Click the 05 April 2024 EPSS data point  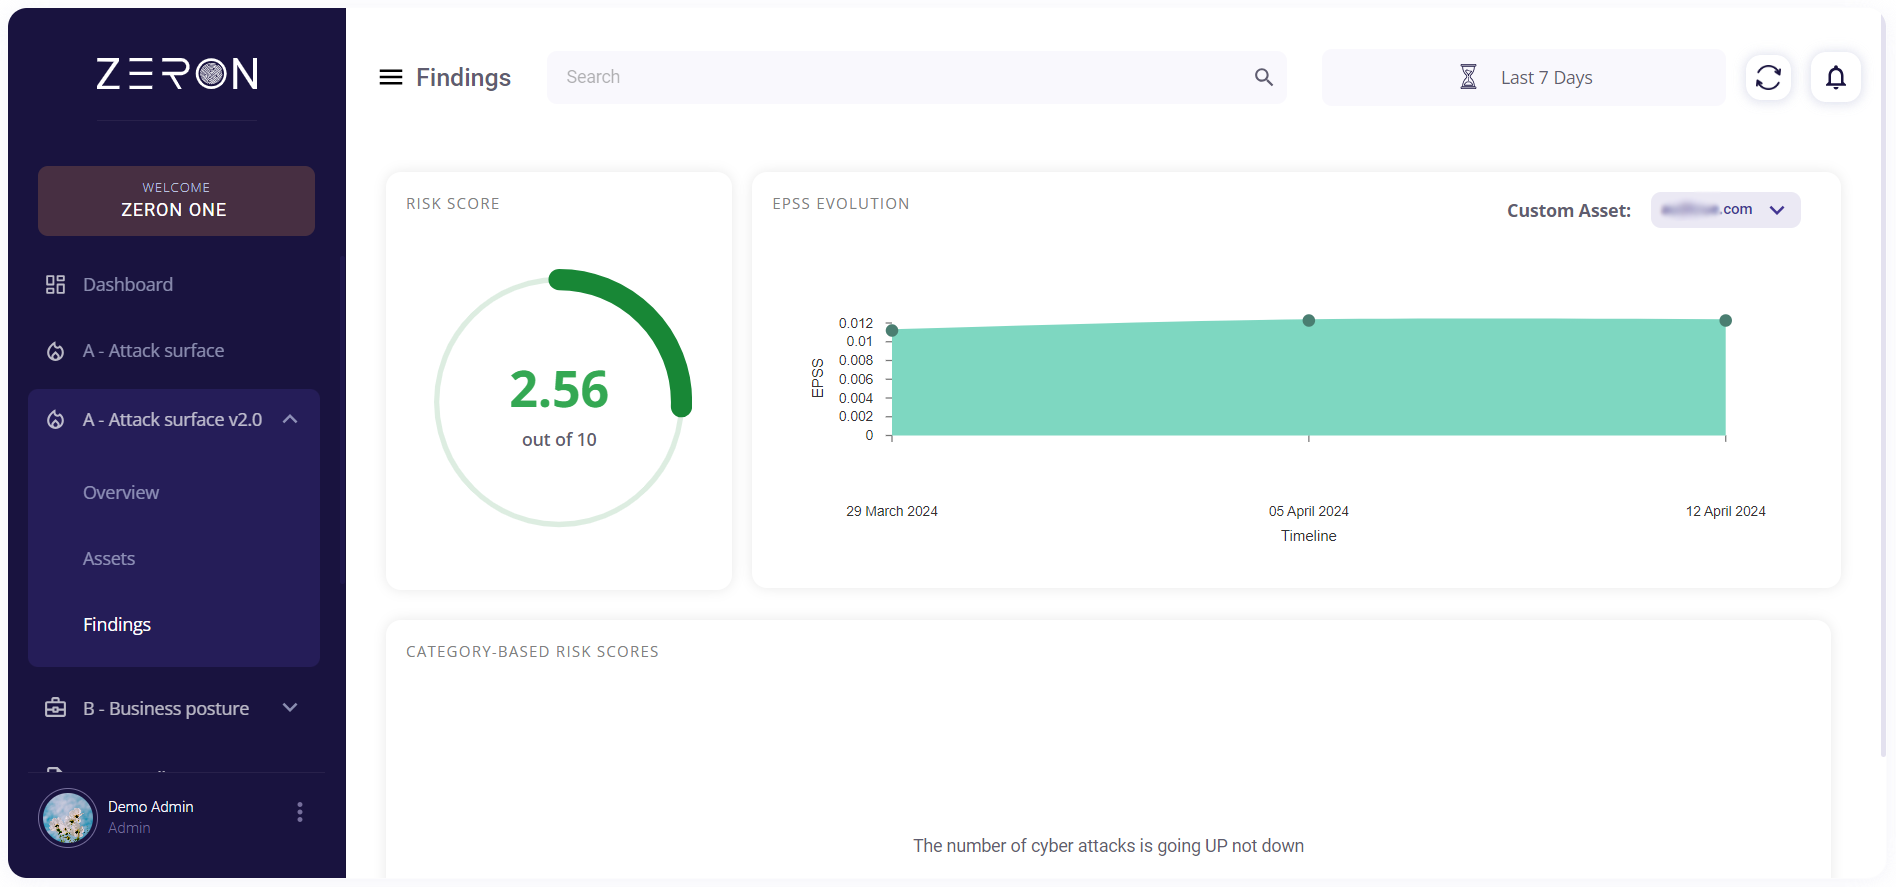[x=1309, y=321]
